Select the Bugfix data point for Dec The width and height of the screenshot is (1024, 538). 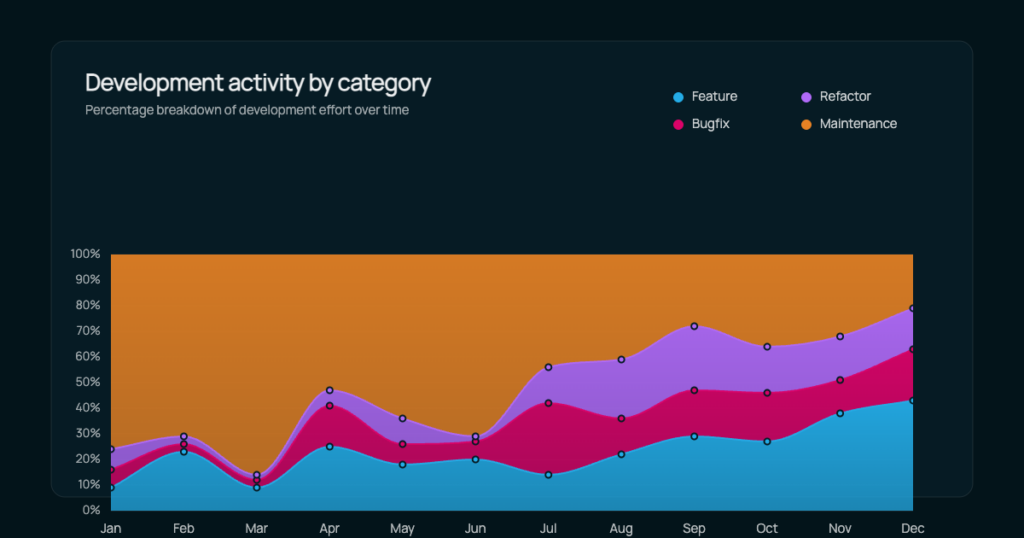[912, 349]
